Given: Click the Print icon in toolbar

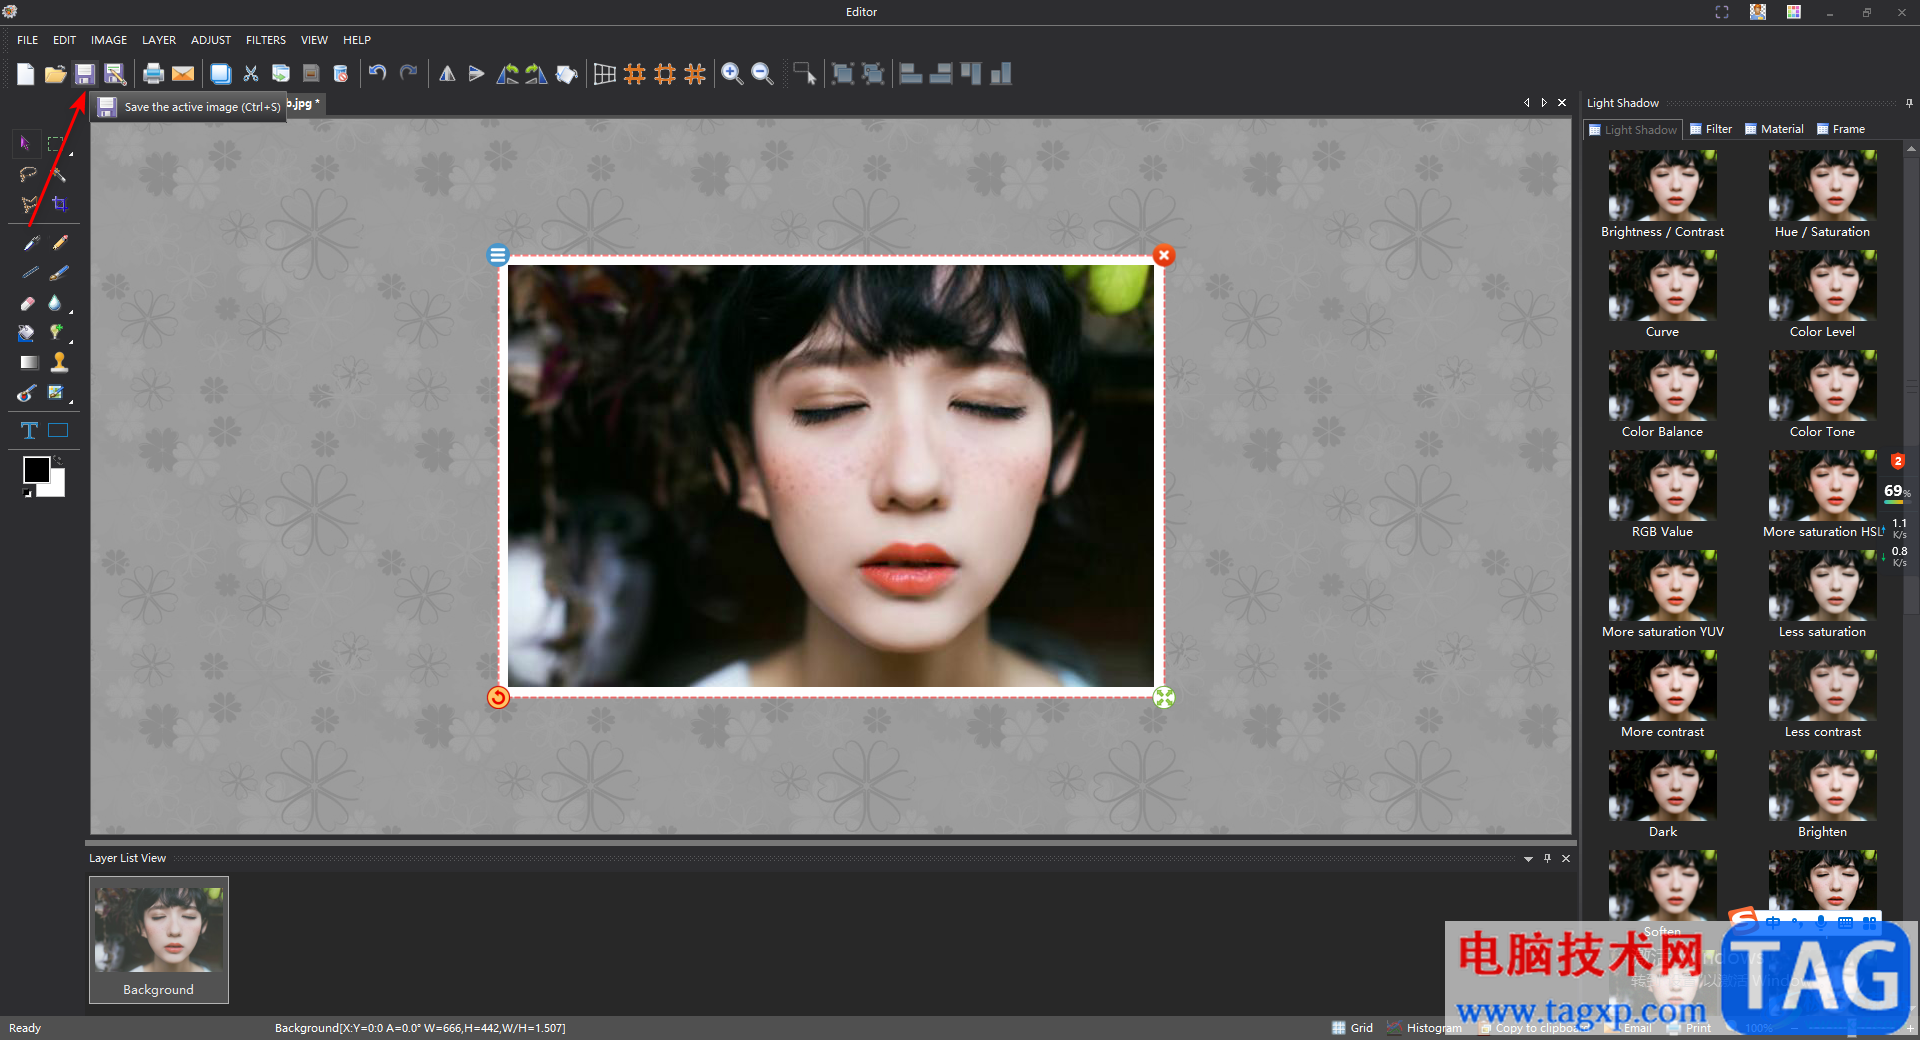Looking at the screenshot, I should tap(153, 74).
